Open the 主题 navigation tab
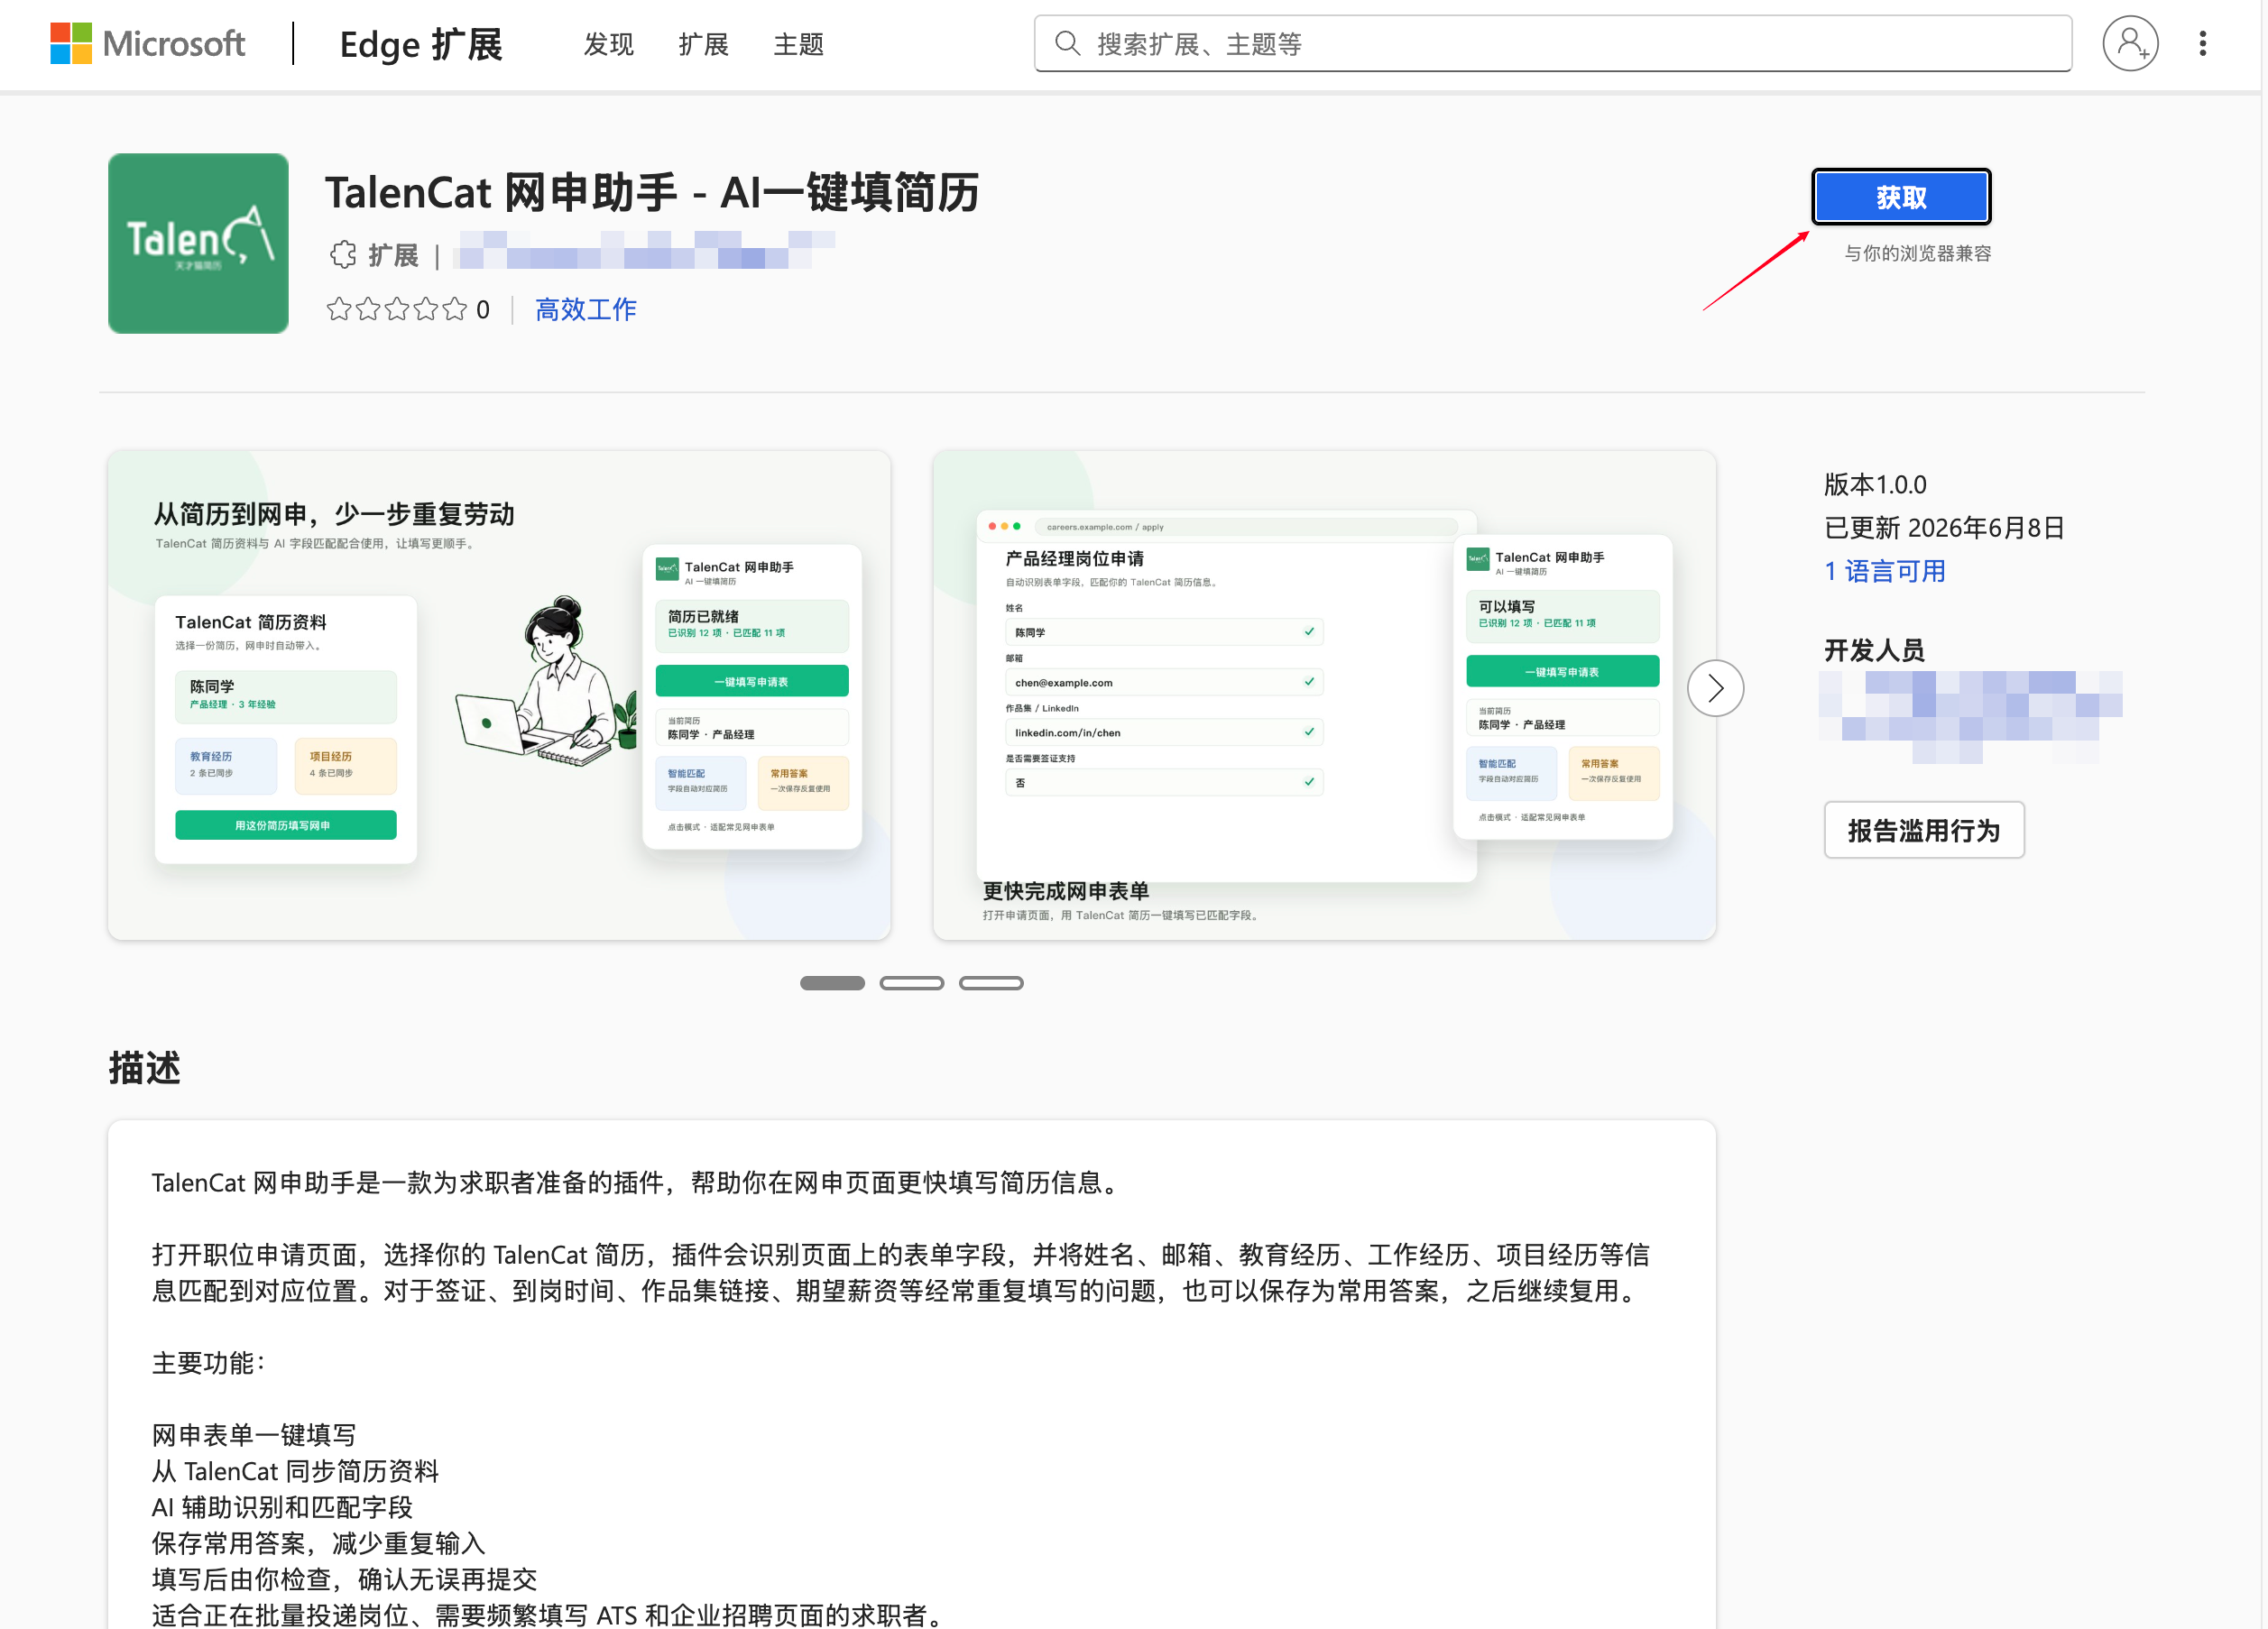Viewport: 2268px width, 1629px height. (x=798, y=44)
